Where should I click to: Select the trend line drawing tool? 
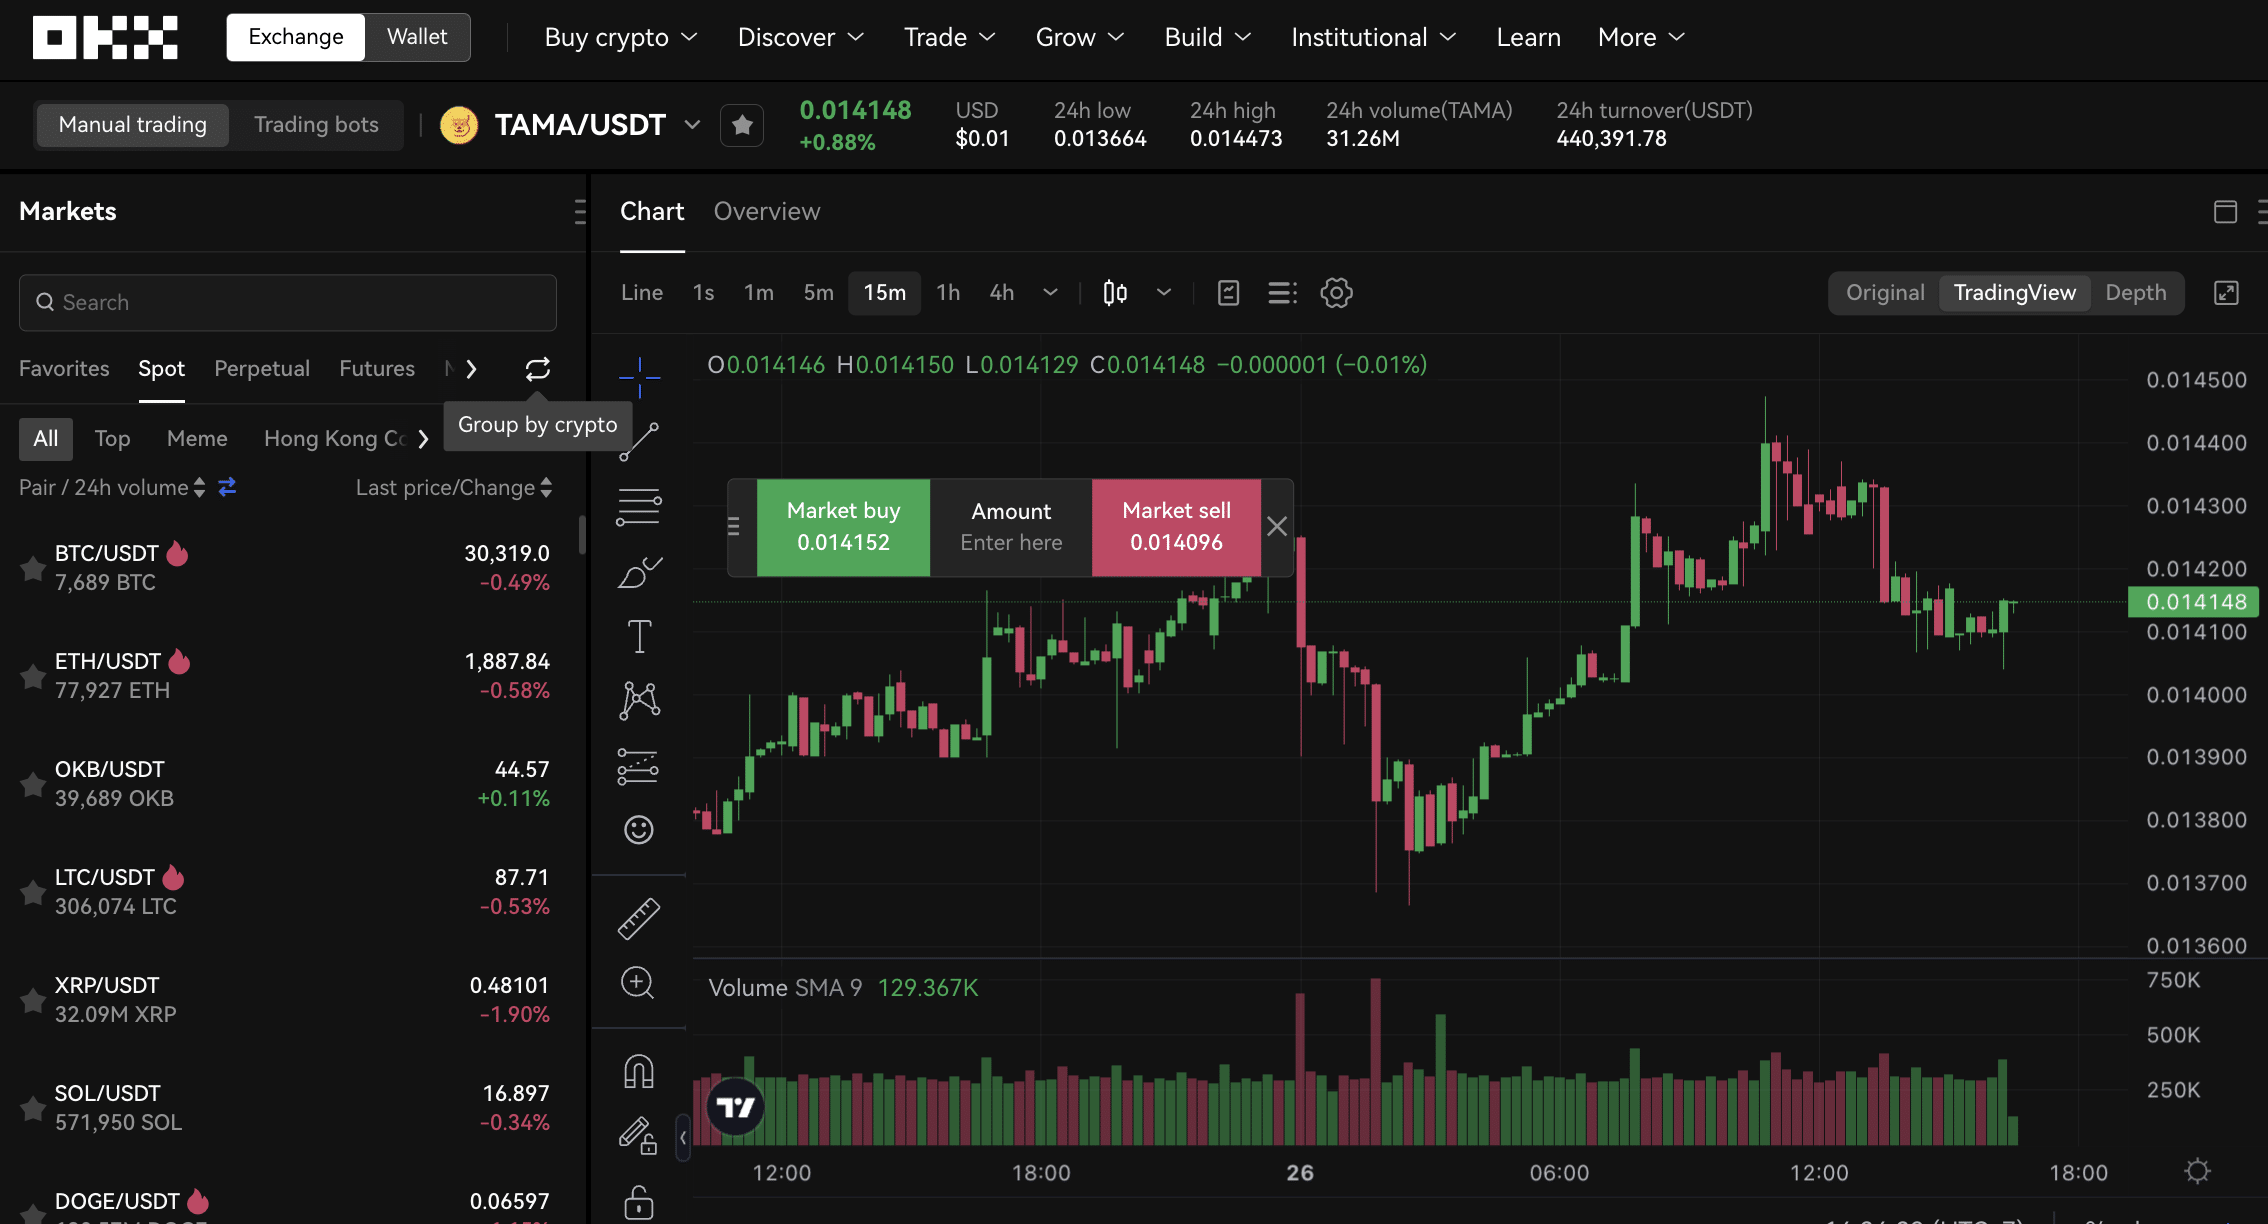click(639, 441)
